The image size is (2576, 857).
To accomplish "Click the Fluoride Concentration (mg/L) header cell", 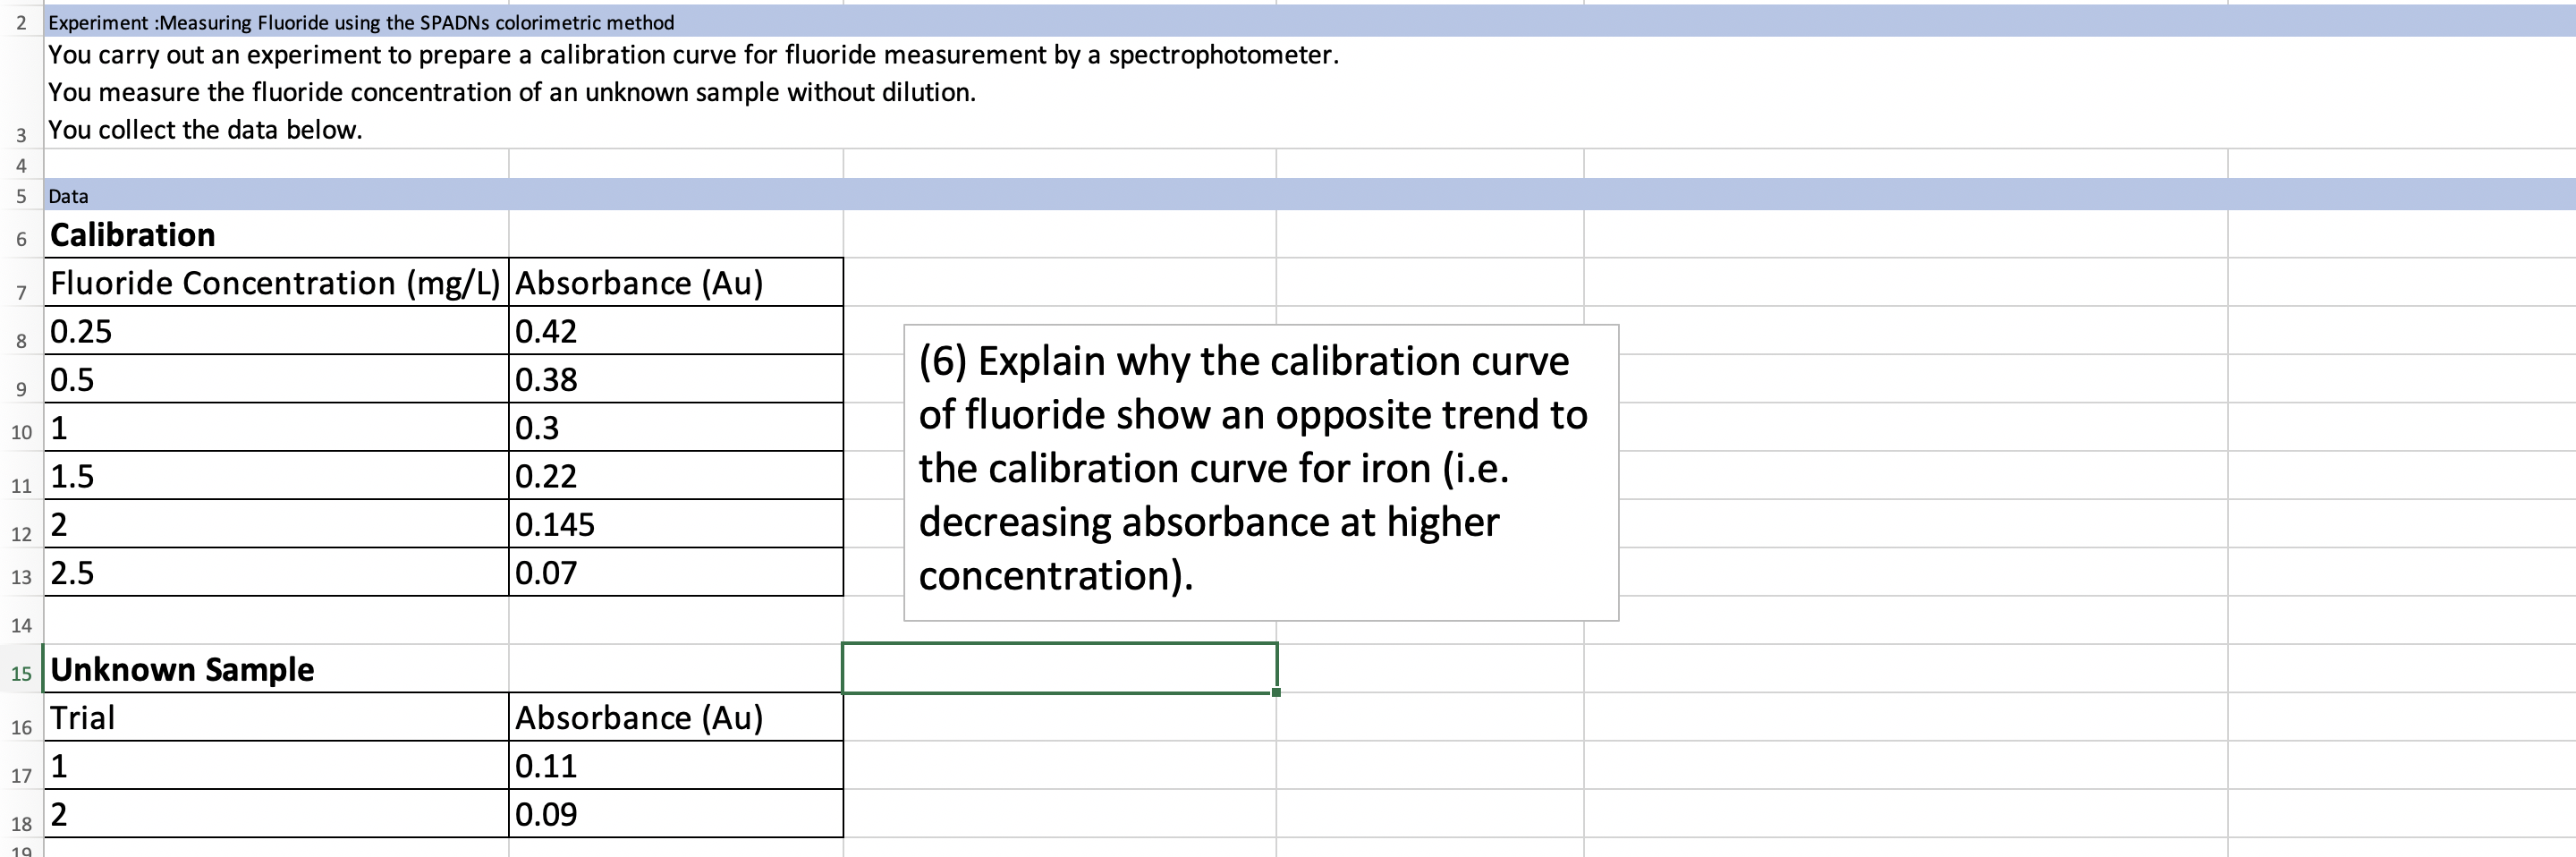I will (x=276, y=283).
